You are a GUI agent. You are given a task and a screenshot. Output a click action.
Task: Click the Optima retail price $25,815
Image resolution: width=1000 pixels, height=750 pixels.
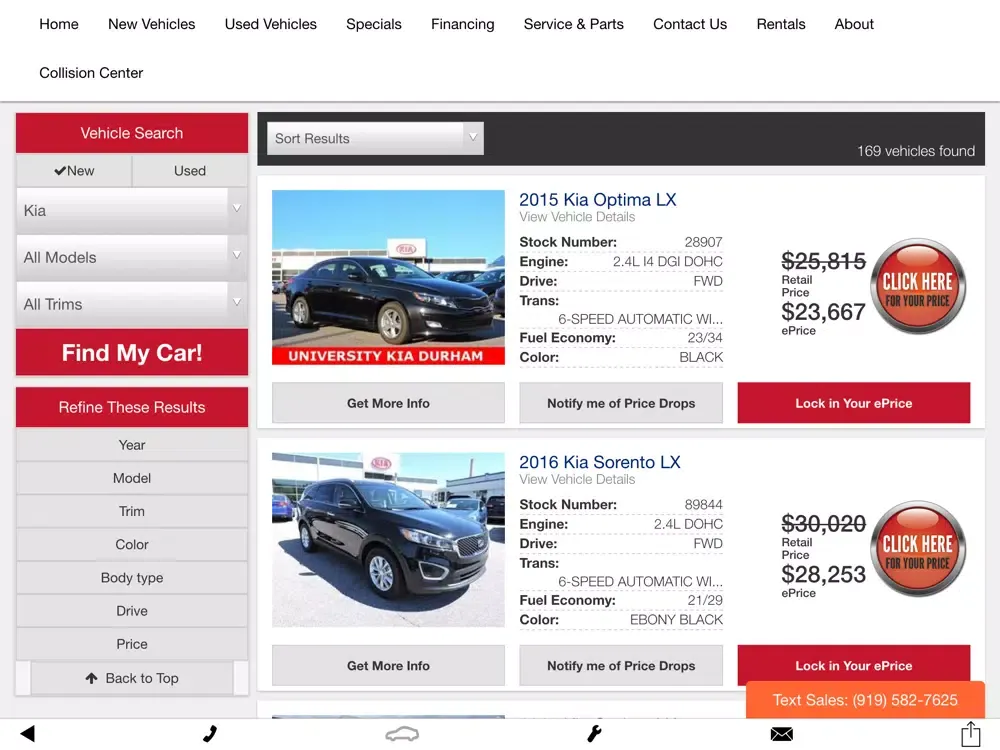point(823,261)
